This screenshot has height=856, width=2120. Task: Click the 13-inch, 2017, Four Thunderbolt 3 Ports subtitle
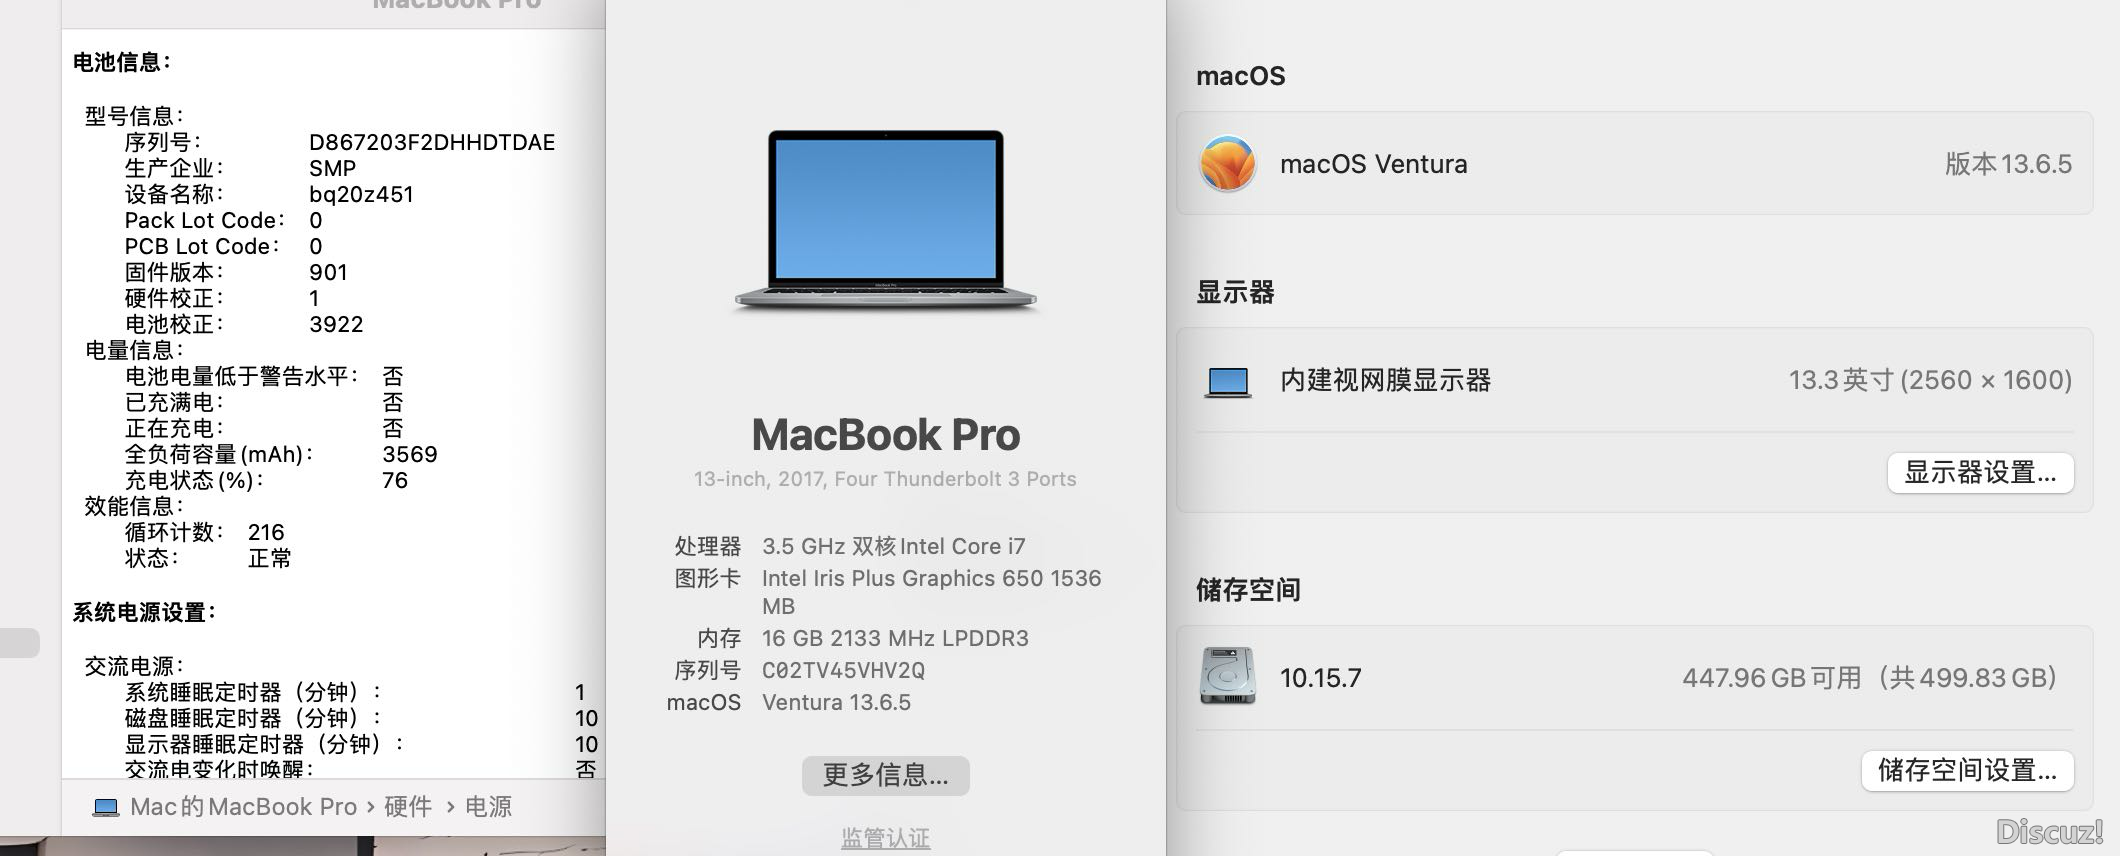(x=886, y=479)
